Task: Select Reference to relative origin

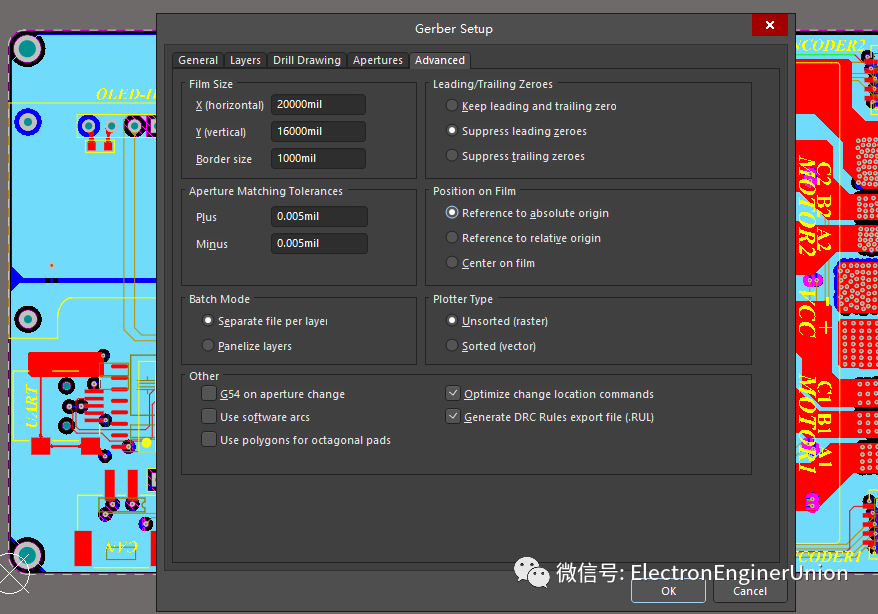Action: (x=453, y=238)
